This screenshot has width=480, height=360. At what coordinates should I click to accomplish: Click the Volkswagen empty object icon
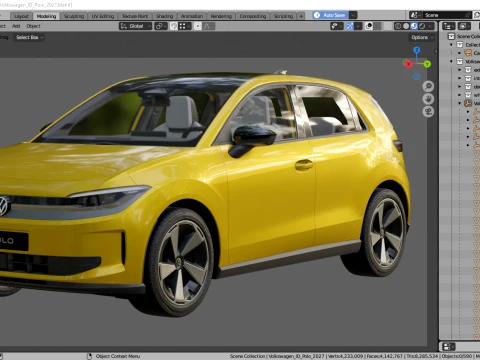pyautogui.click(x=468, y=103)
